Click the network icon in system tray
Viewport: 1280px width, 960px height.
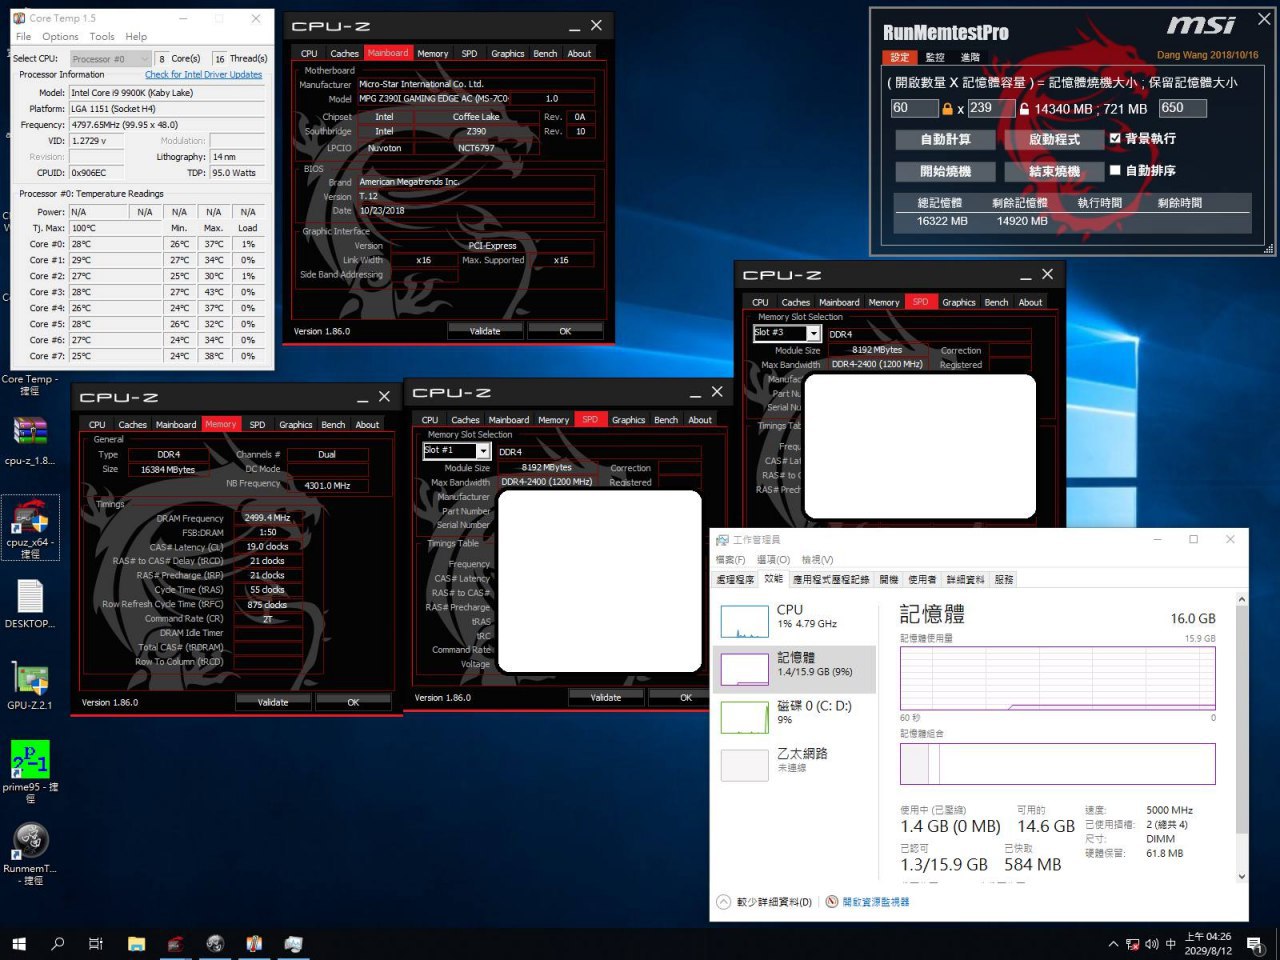tap(1133, 944)
